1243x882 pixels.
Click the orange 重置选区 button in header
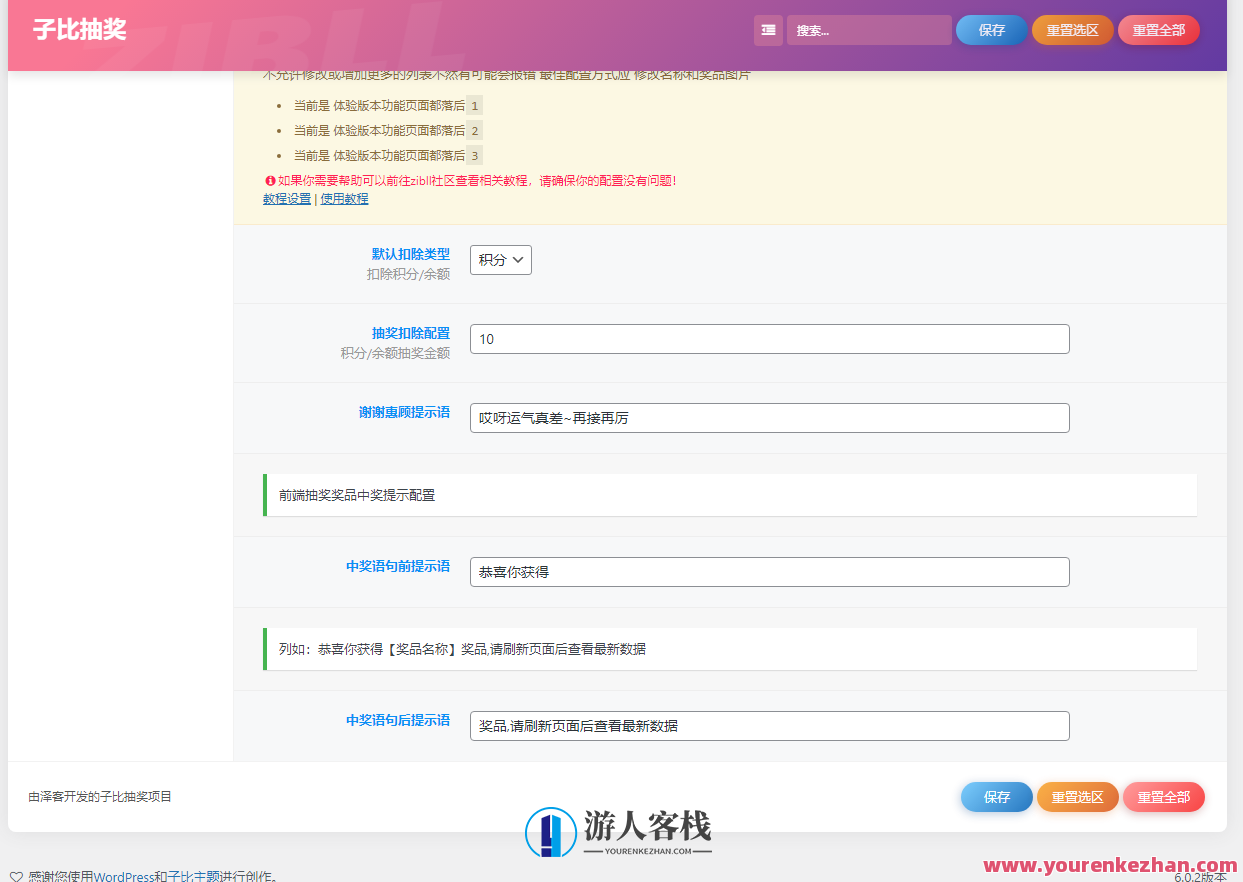click(x=1072, y=30)
